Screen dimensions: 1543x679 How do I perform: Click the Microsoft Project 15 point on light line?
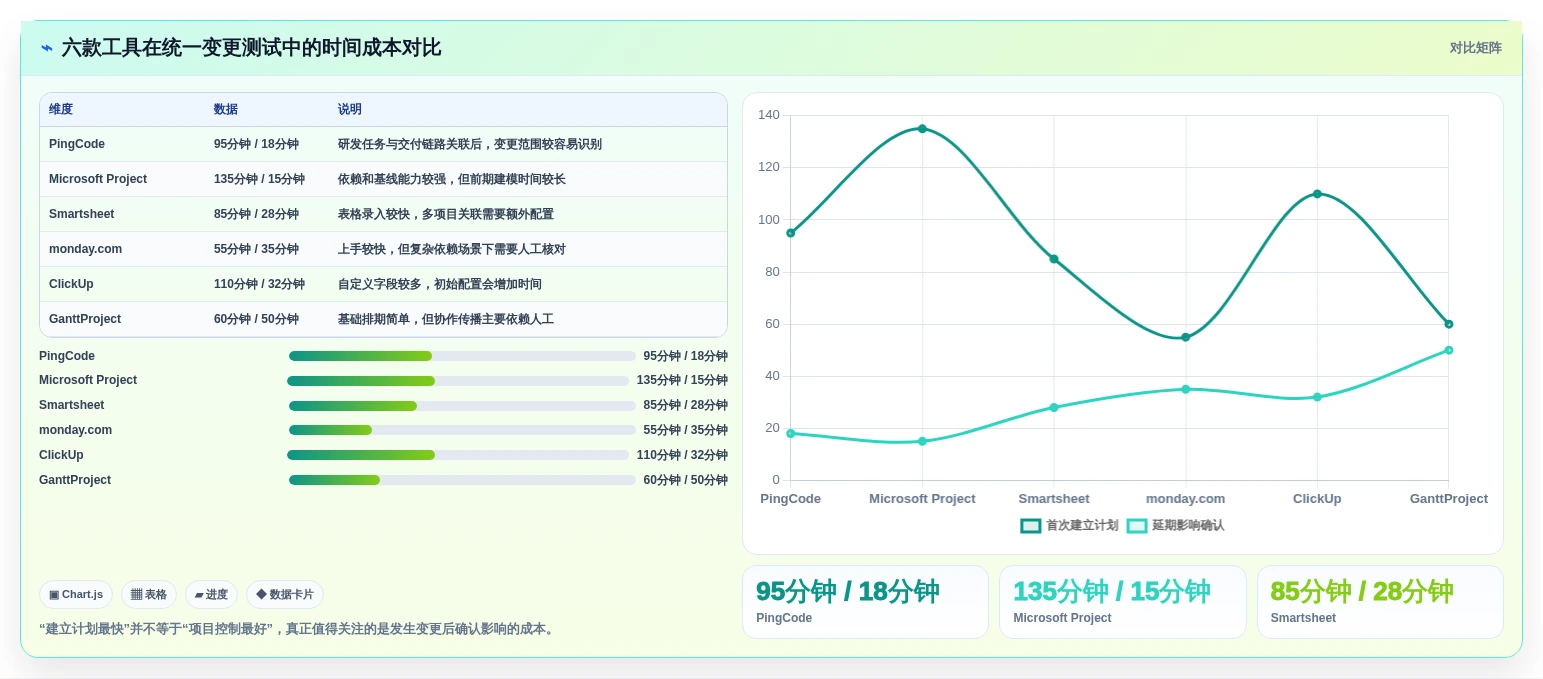(922, 441)
